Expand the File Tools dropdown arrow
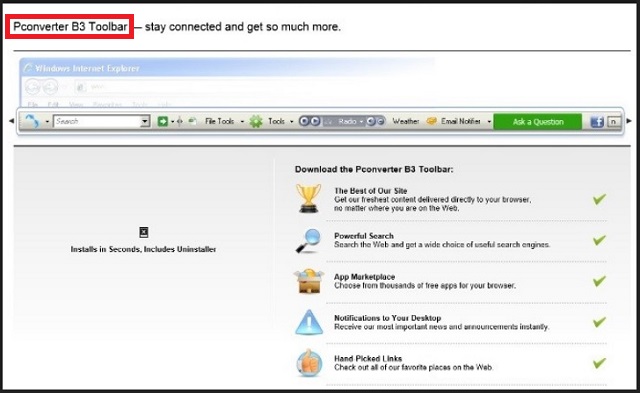Screen dimensions: 640x393 pyautogui.click(x=242, y=122)
